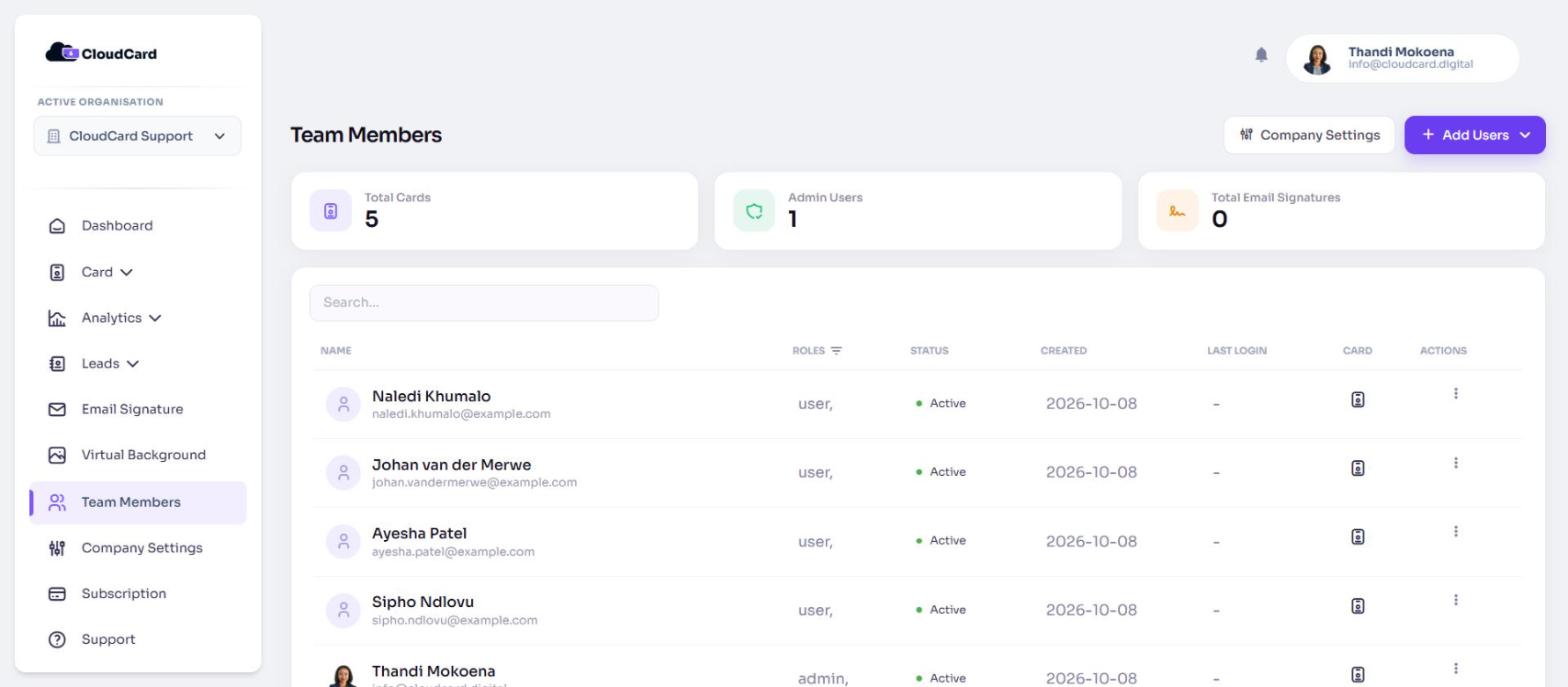Open actions menu for Ayesha Patel

pyautogui.click(x=1455, y=531)
